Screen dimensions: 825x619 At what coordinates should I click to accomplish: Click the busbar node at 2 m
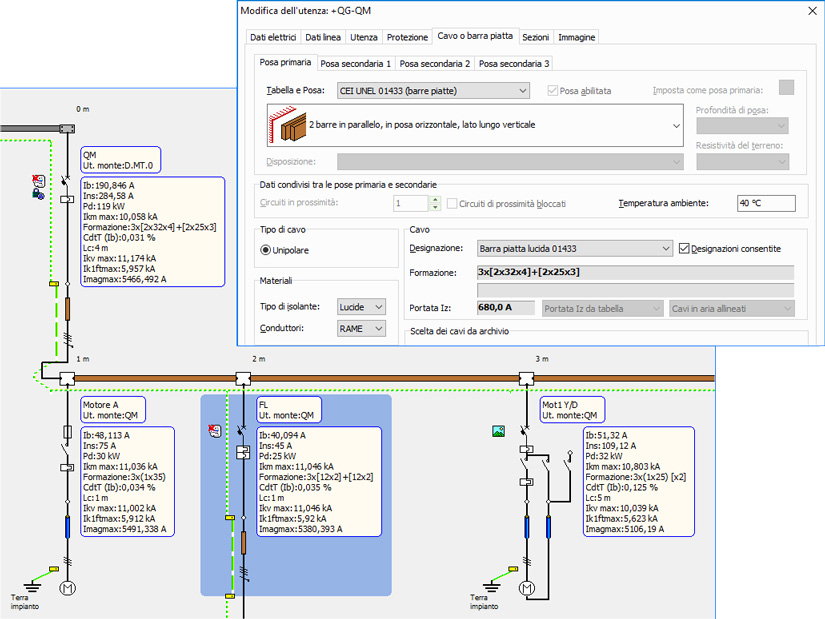[x=243, y=378]
